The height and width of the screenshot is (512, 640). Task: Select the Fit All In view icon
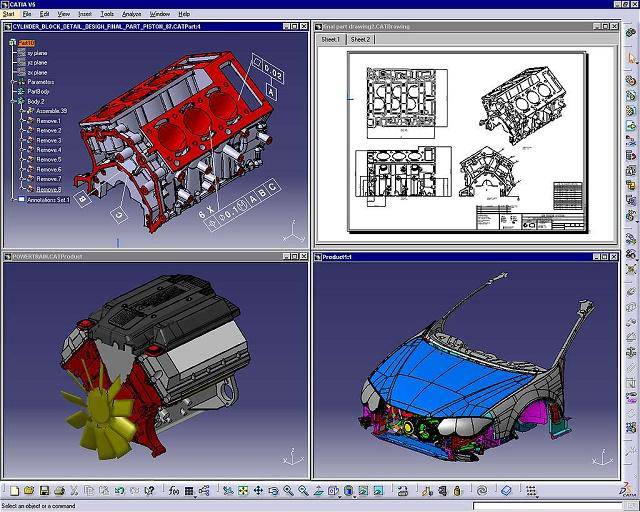pyautogui.click(x=243, y=491)
